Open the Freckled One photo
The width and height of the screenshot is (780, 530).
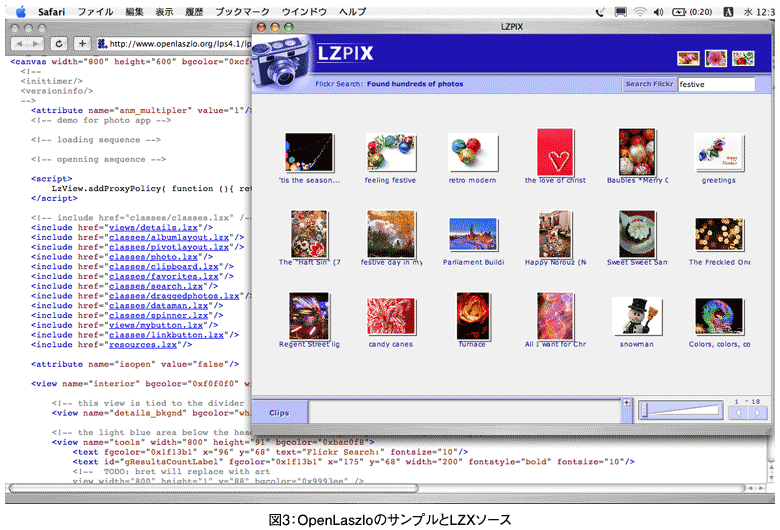coord(719,234)
